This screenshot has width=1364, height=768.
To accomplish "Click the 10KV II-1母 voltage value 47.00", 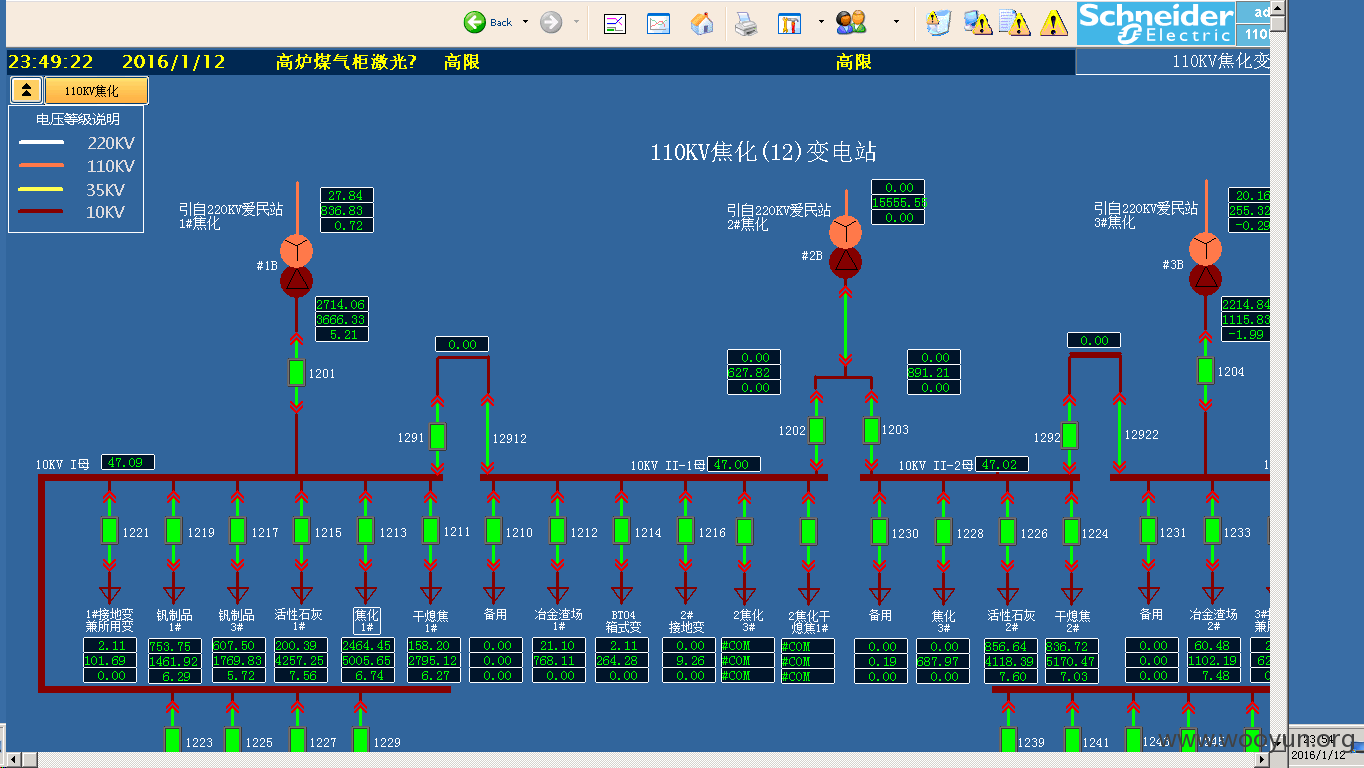I will tap(733, 464).
